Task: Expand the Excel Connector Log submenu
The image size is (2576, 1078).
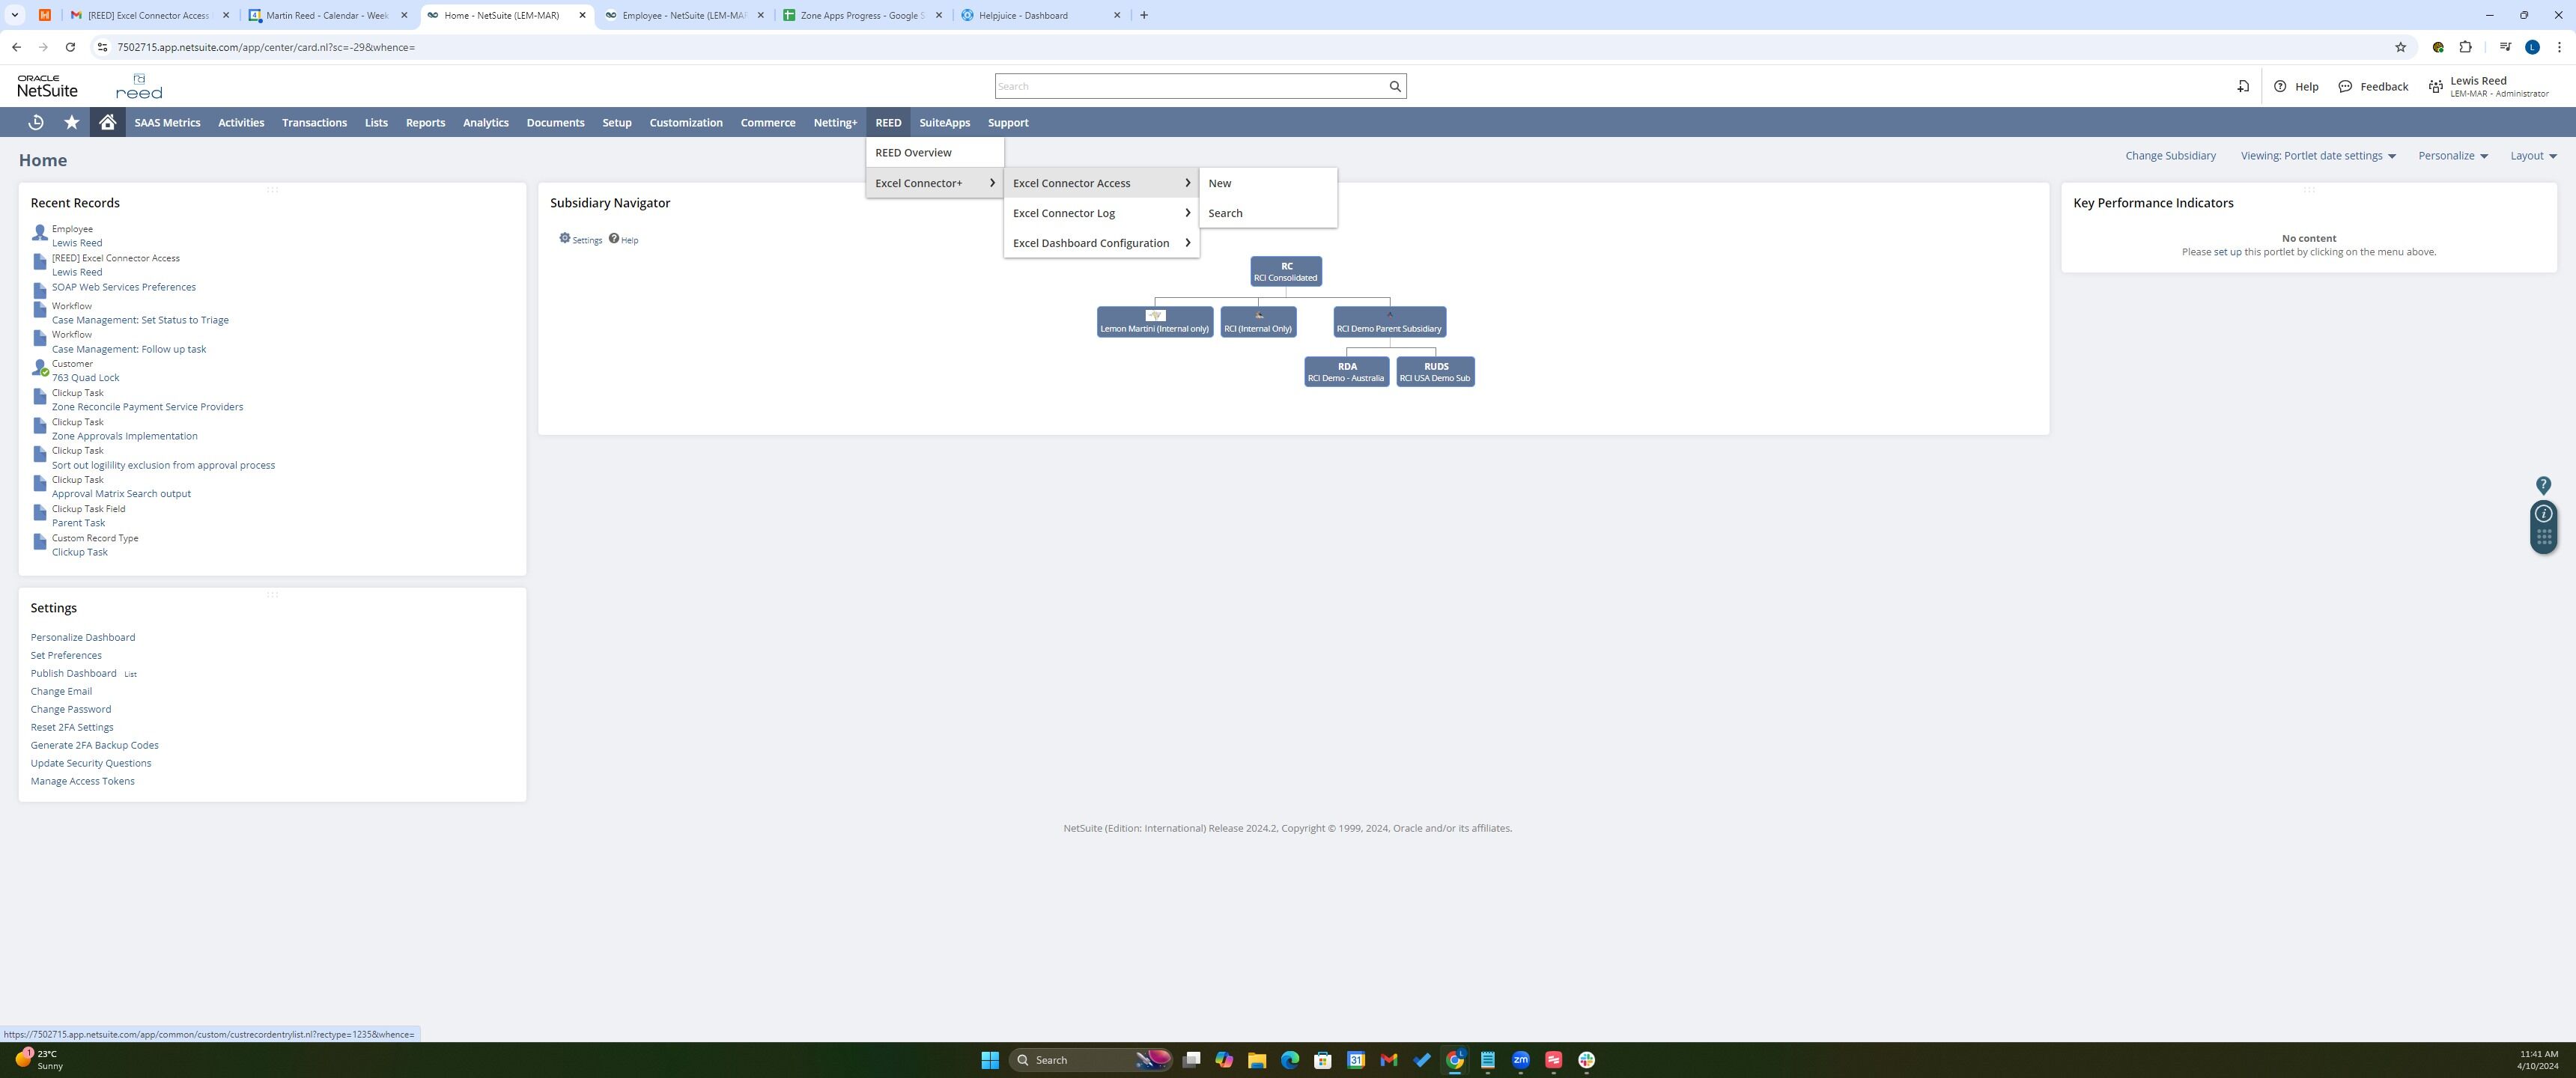Action: [x=1100, y=213]
